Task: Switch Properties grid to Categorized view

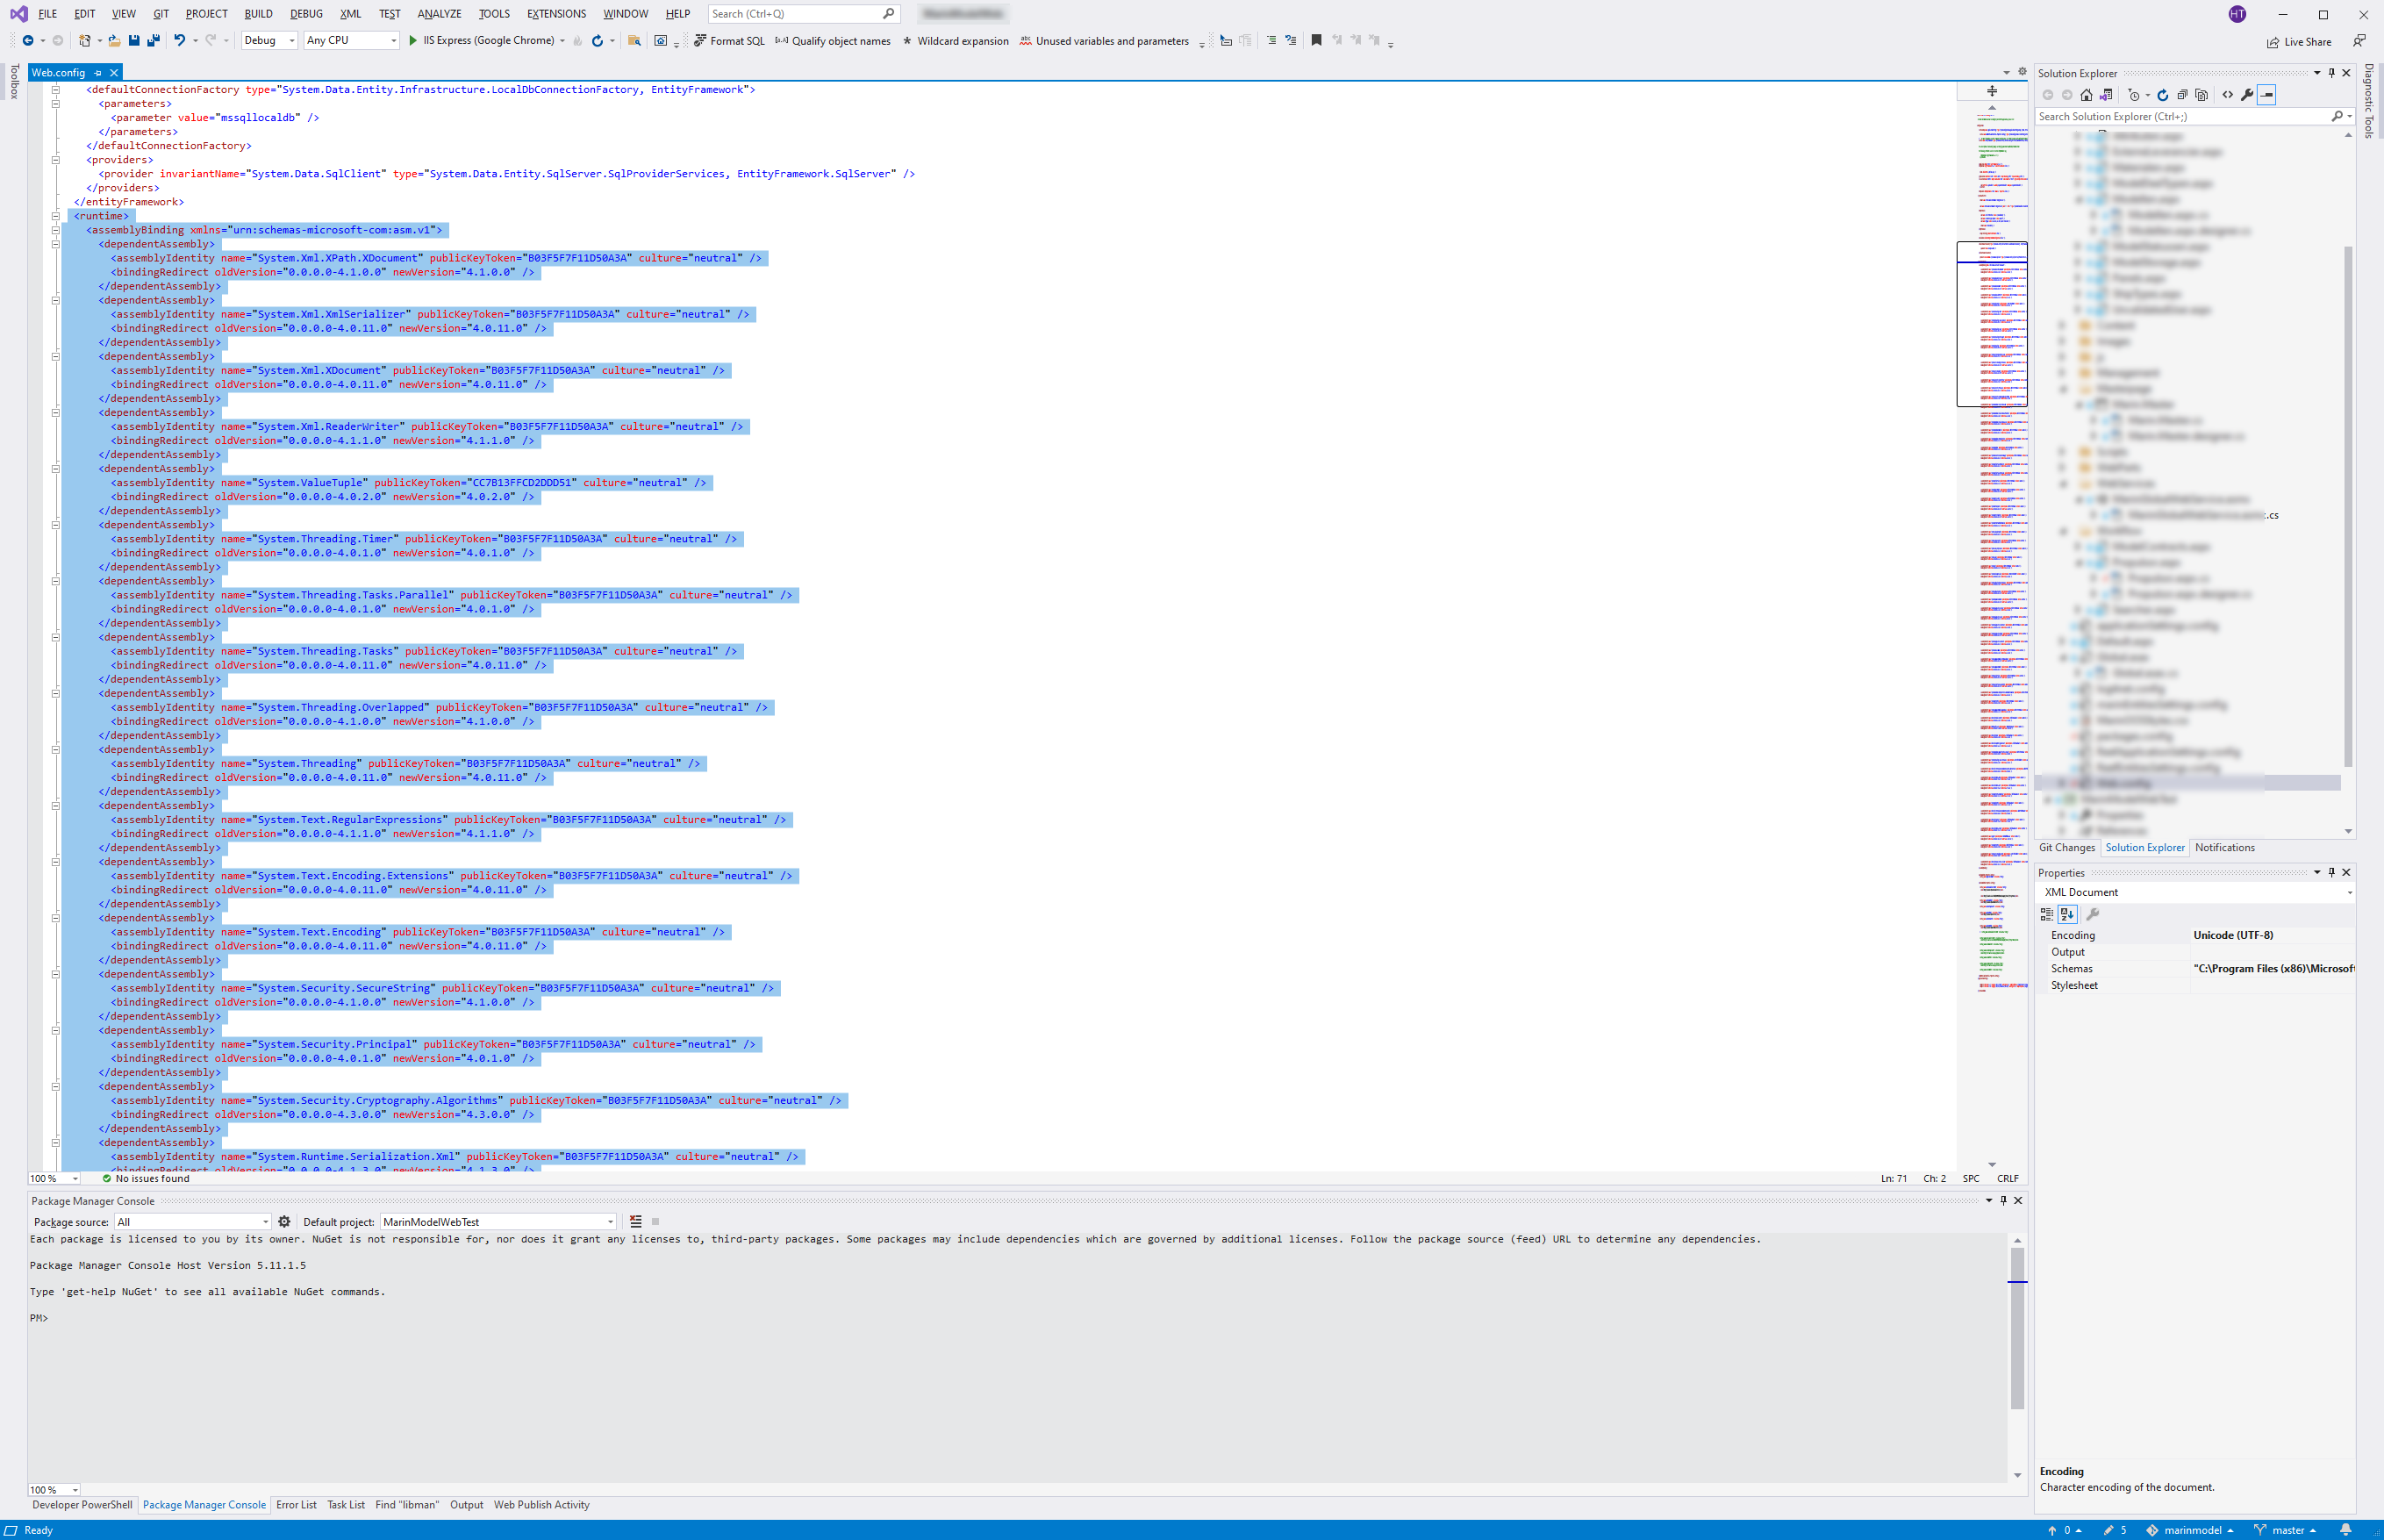Action: (2047, 914)
